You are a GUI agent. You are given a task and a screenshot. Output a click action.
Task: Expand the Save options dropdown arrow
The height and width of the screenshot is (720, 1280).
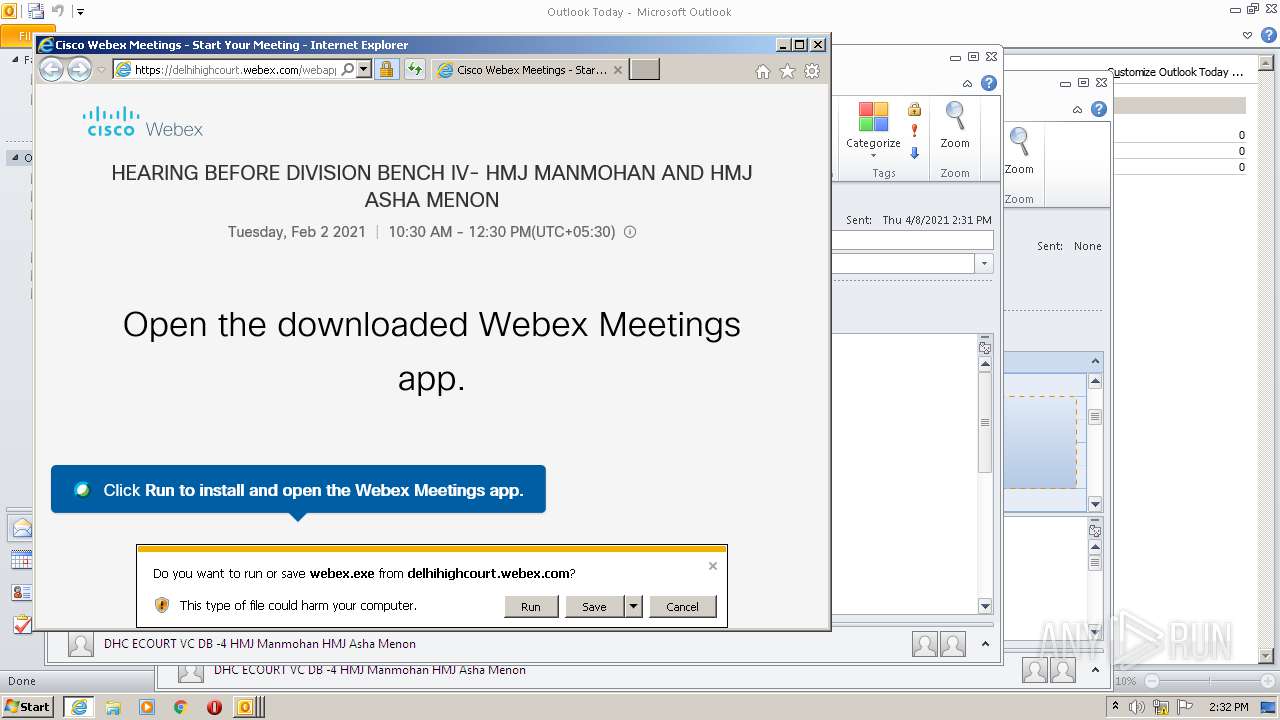coord(633,606)
